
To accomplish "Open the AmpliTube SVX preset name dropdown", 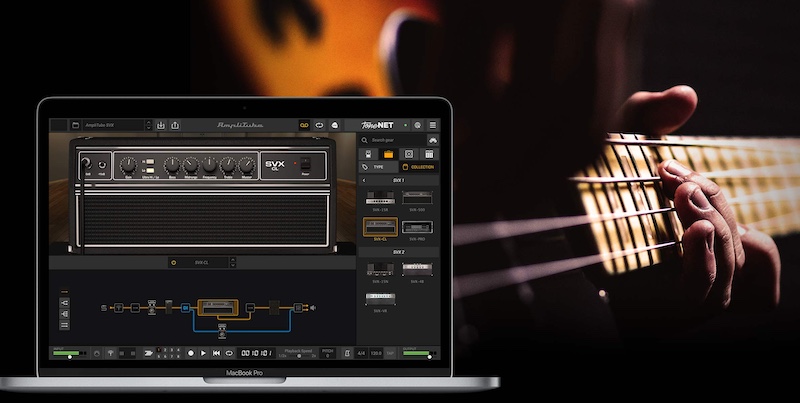I will coord(114,125).
